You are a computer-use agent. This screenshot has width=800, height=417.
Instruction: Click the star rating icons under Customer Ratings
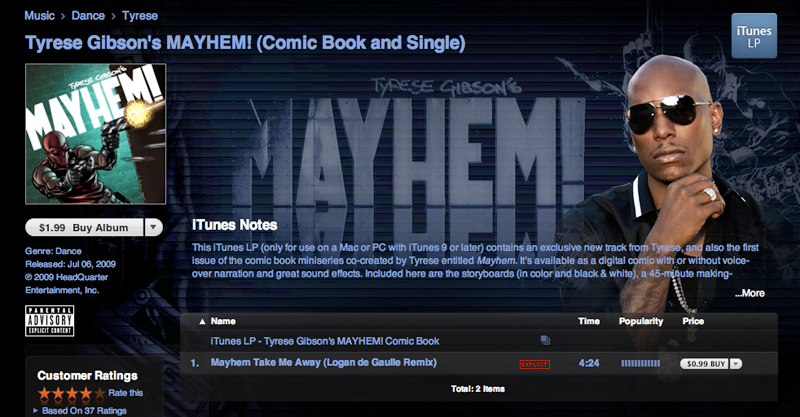coord(72,394)
